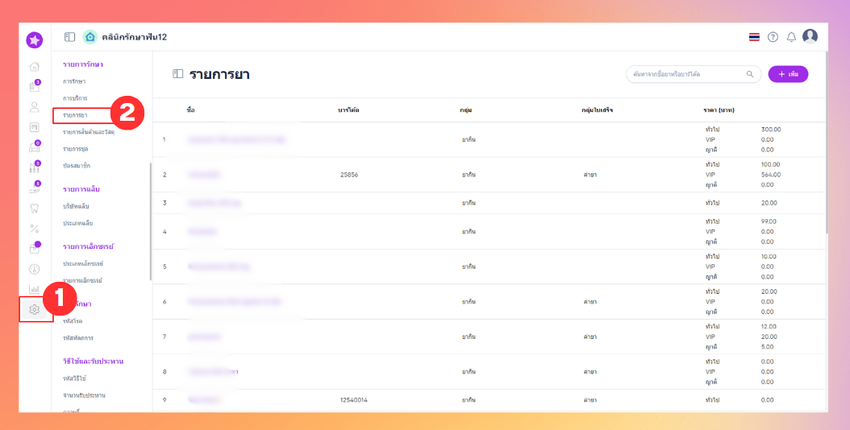
Task: Open the bar chart reports icon
Action: coord(34,289)
